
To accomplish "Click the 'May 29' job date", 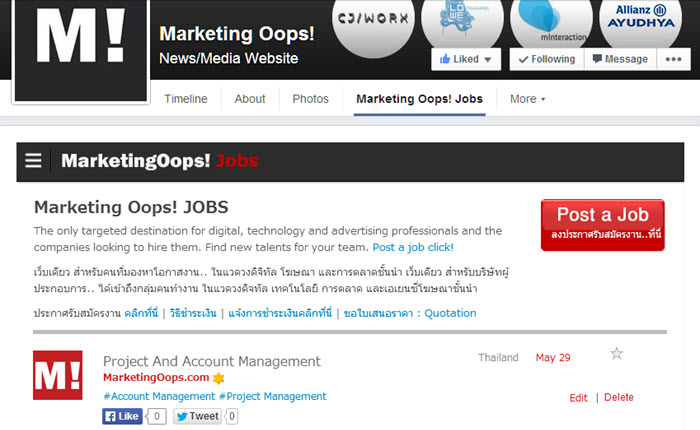I will (553, 358).
